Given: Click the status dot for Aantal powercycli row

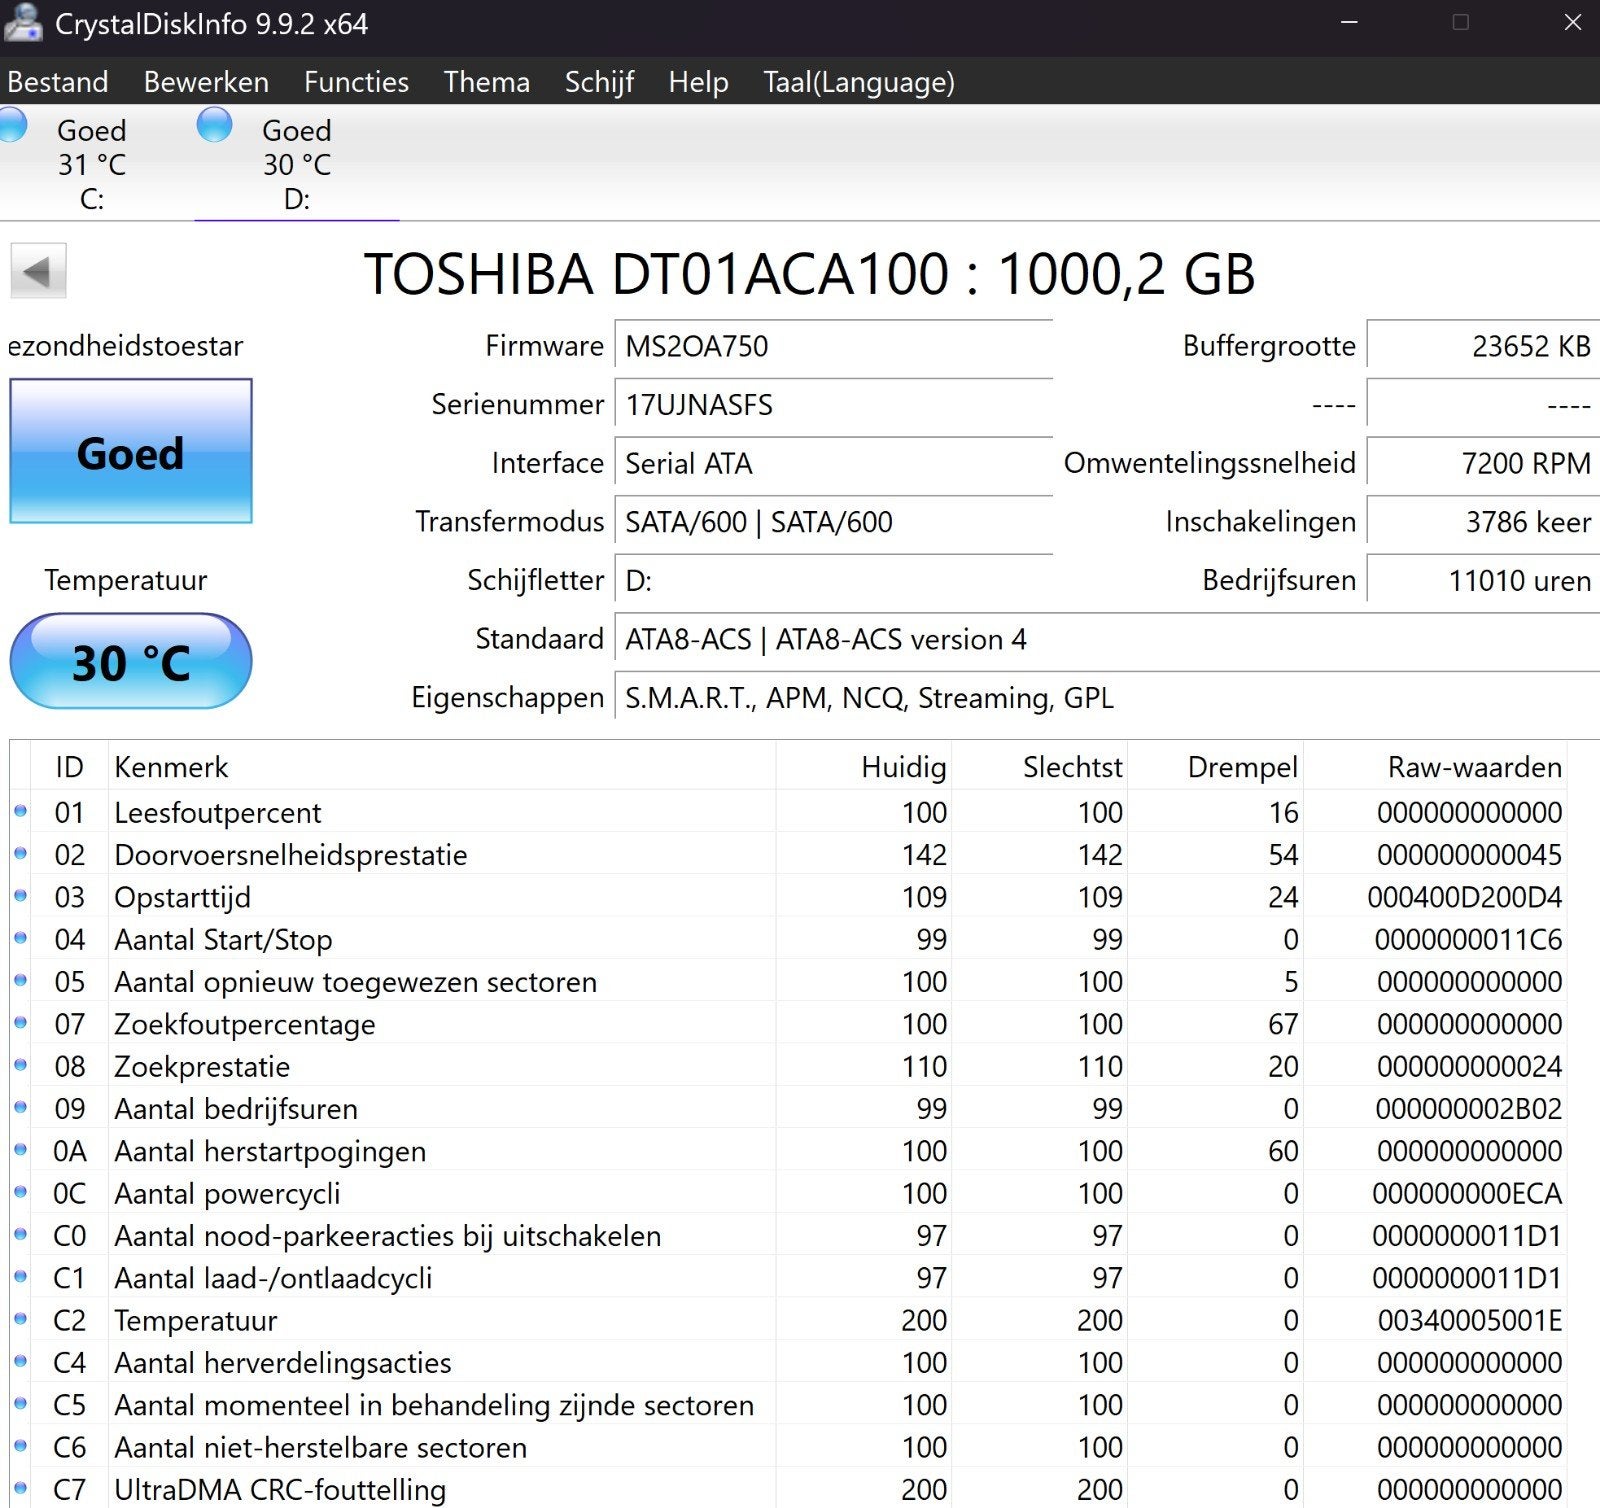Looking at the screenshot, I should [20, 1192].
